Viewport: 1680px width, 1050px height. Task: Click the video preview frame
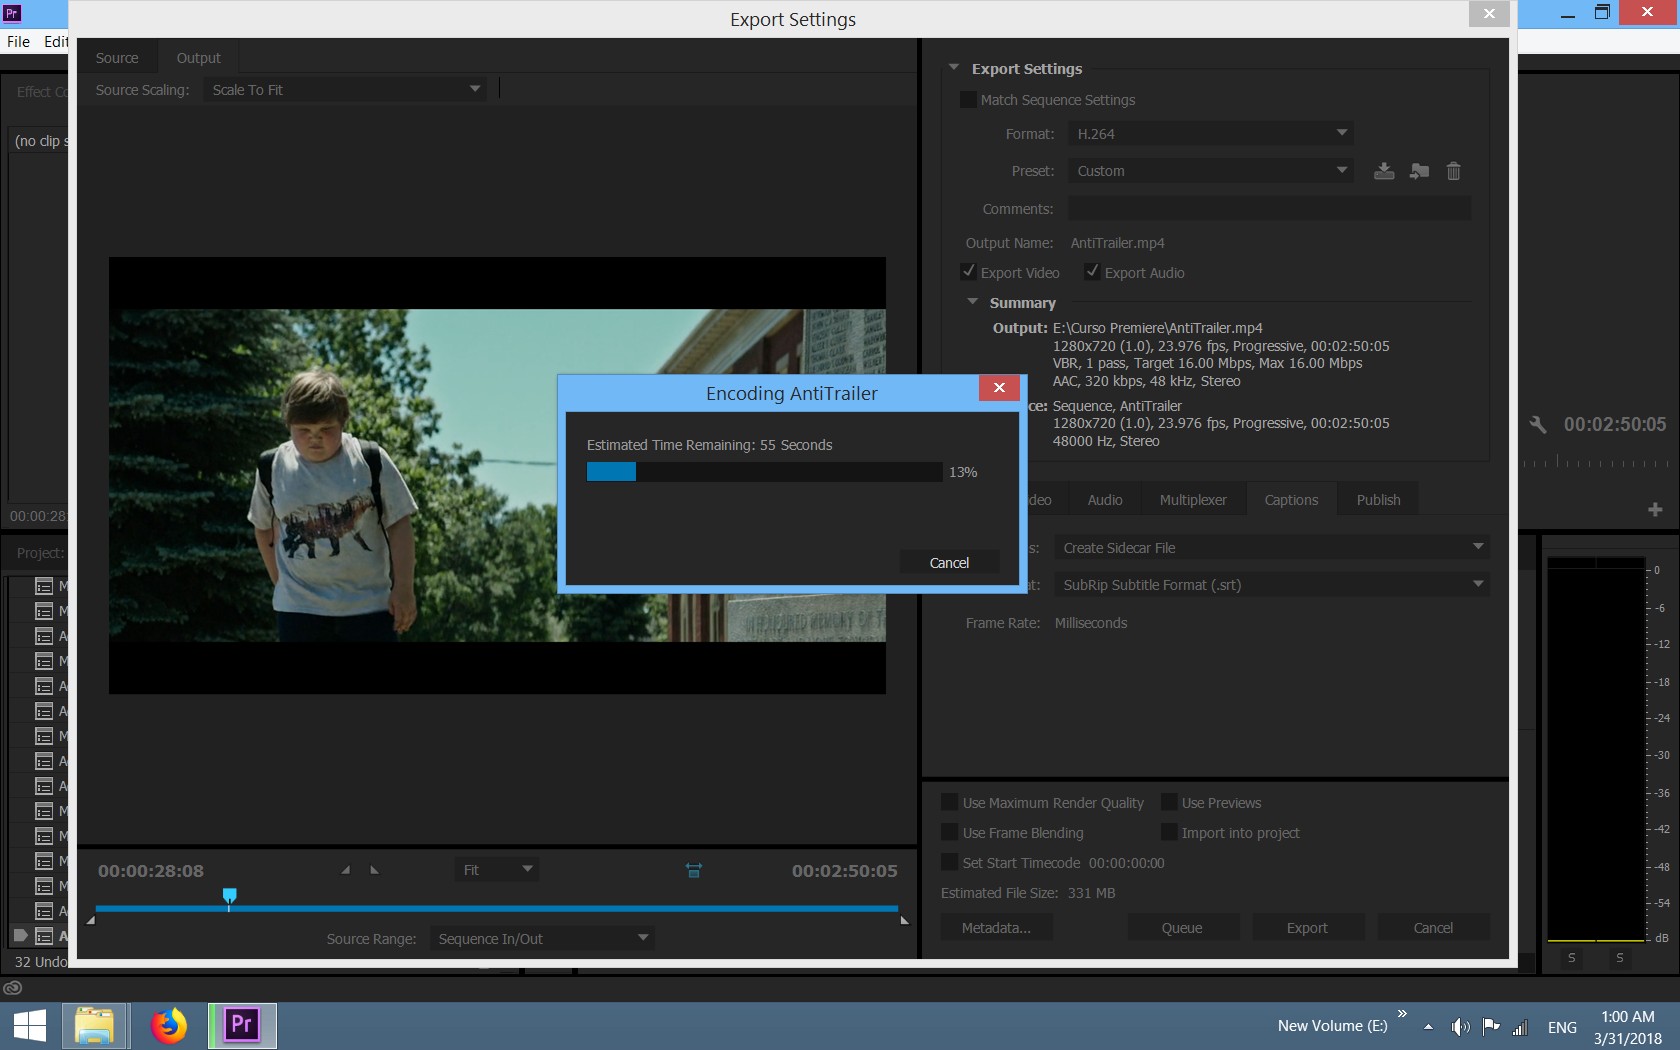[497, 475]
